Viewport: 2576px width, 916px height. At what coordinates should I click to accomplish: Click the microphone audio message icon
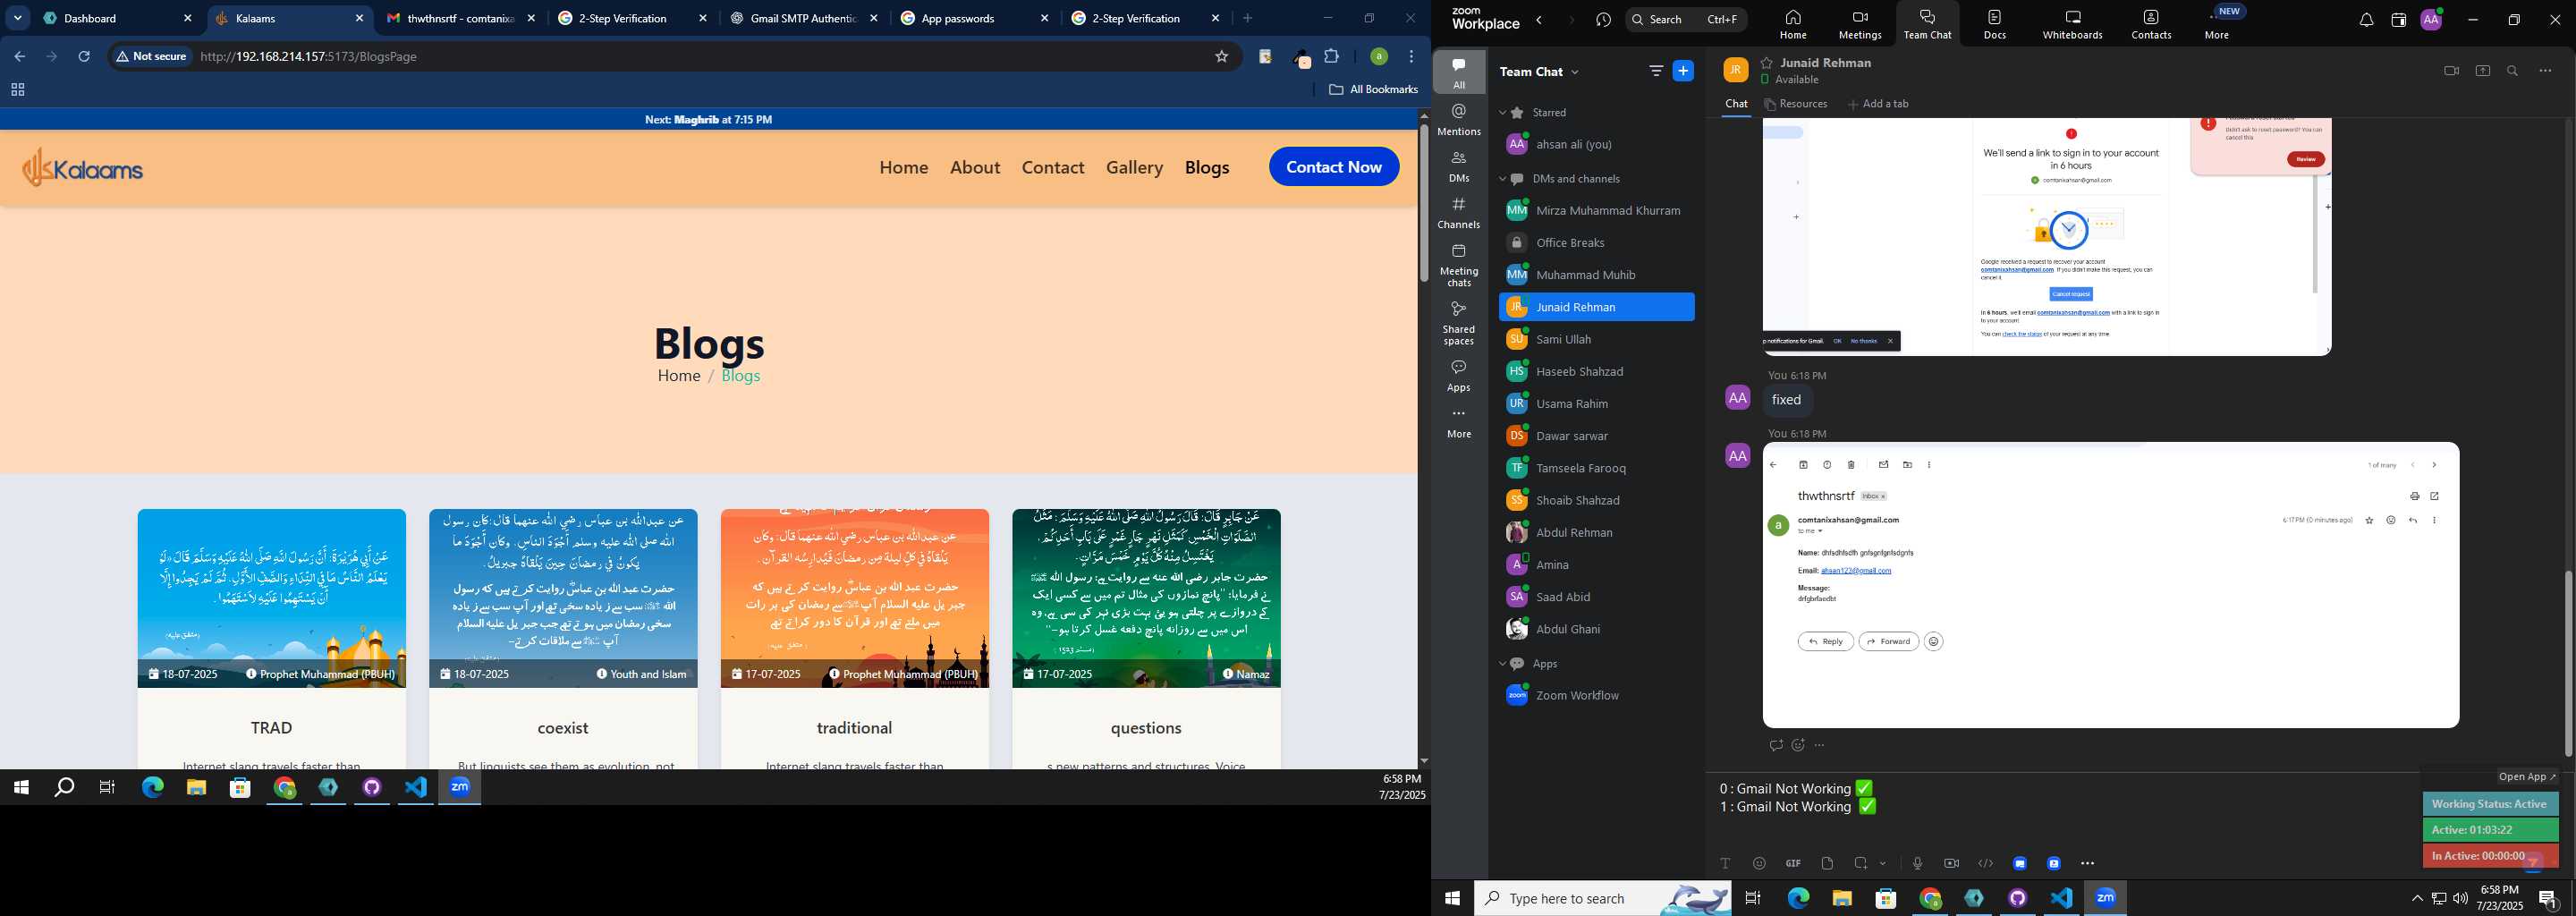[x=1917, y=863]
